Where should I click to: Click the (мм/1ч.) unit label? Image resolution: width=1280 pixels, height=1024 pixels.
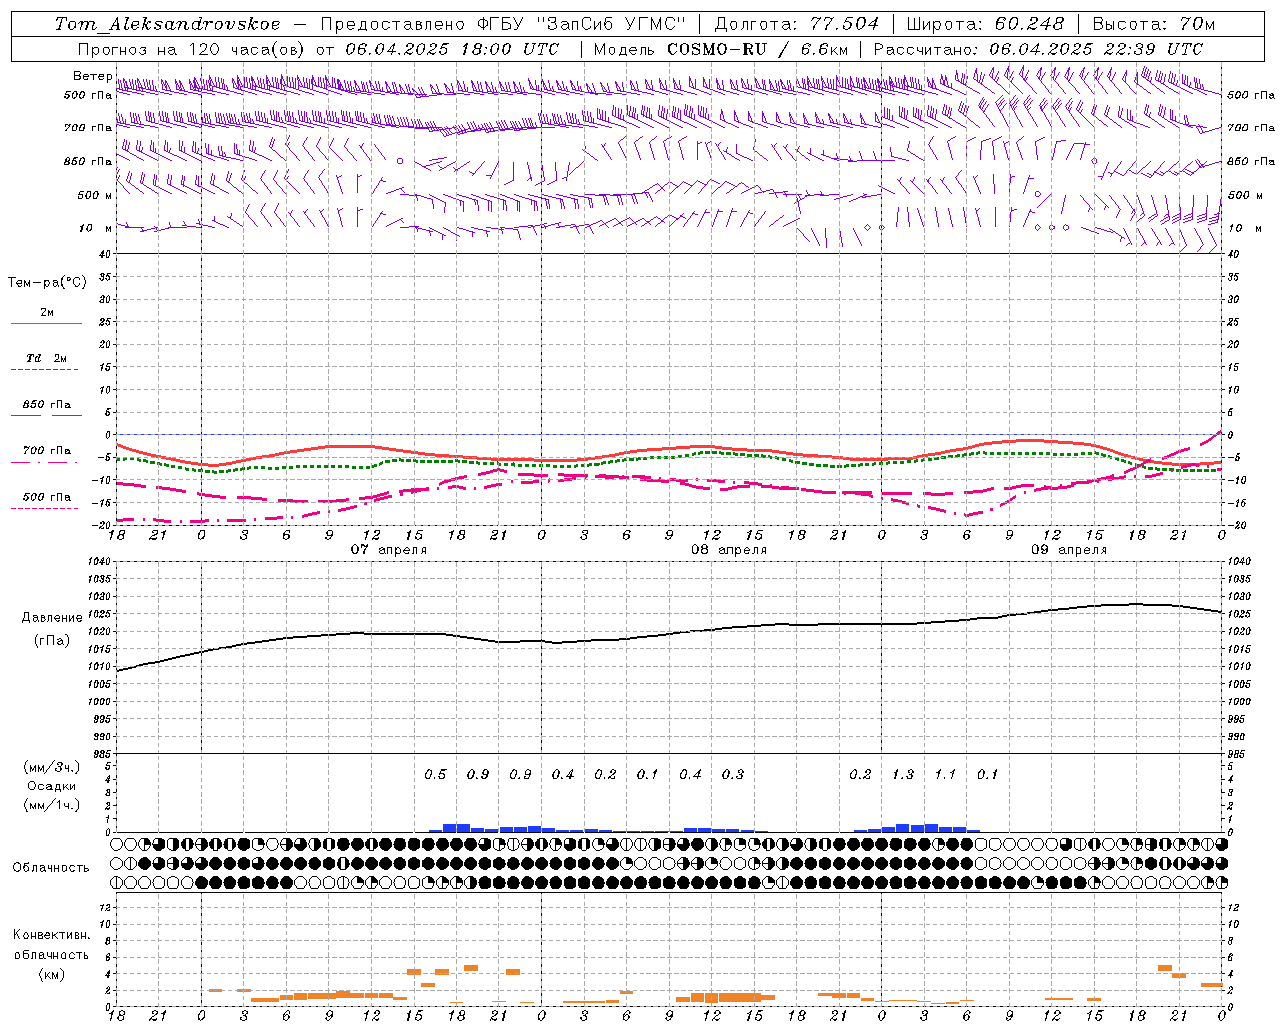[x=51, y=805]
